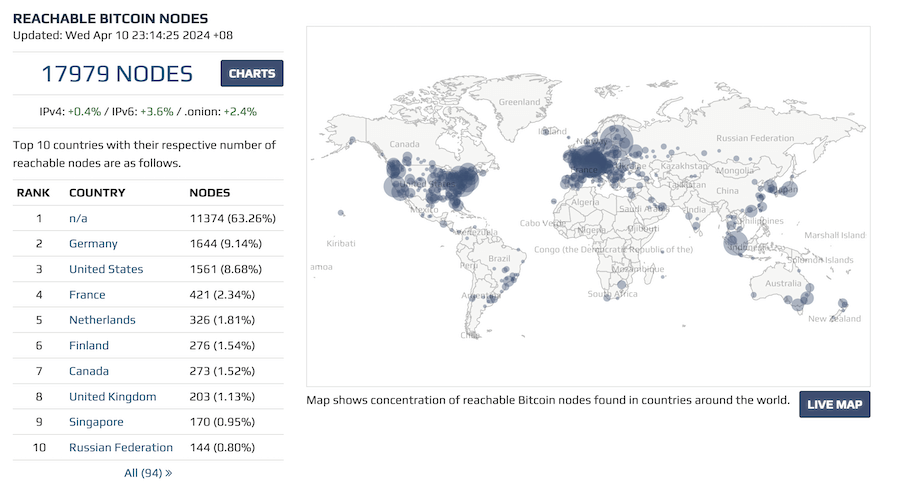This screenshot has width=900, height=489.
Task: Open the Netherlands country link
Action: click(x=102, y=320)
